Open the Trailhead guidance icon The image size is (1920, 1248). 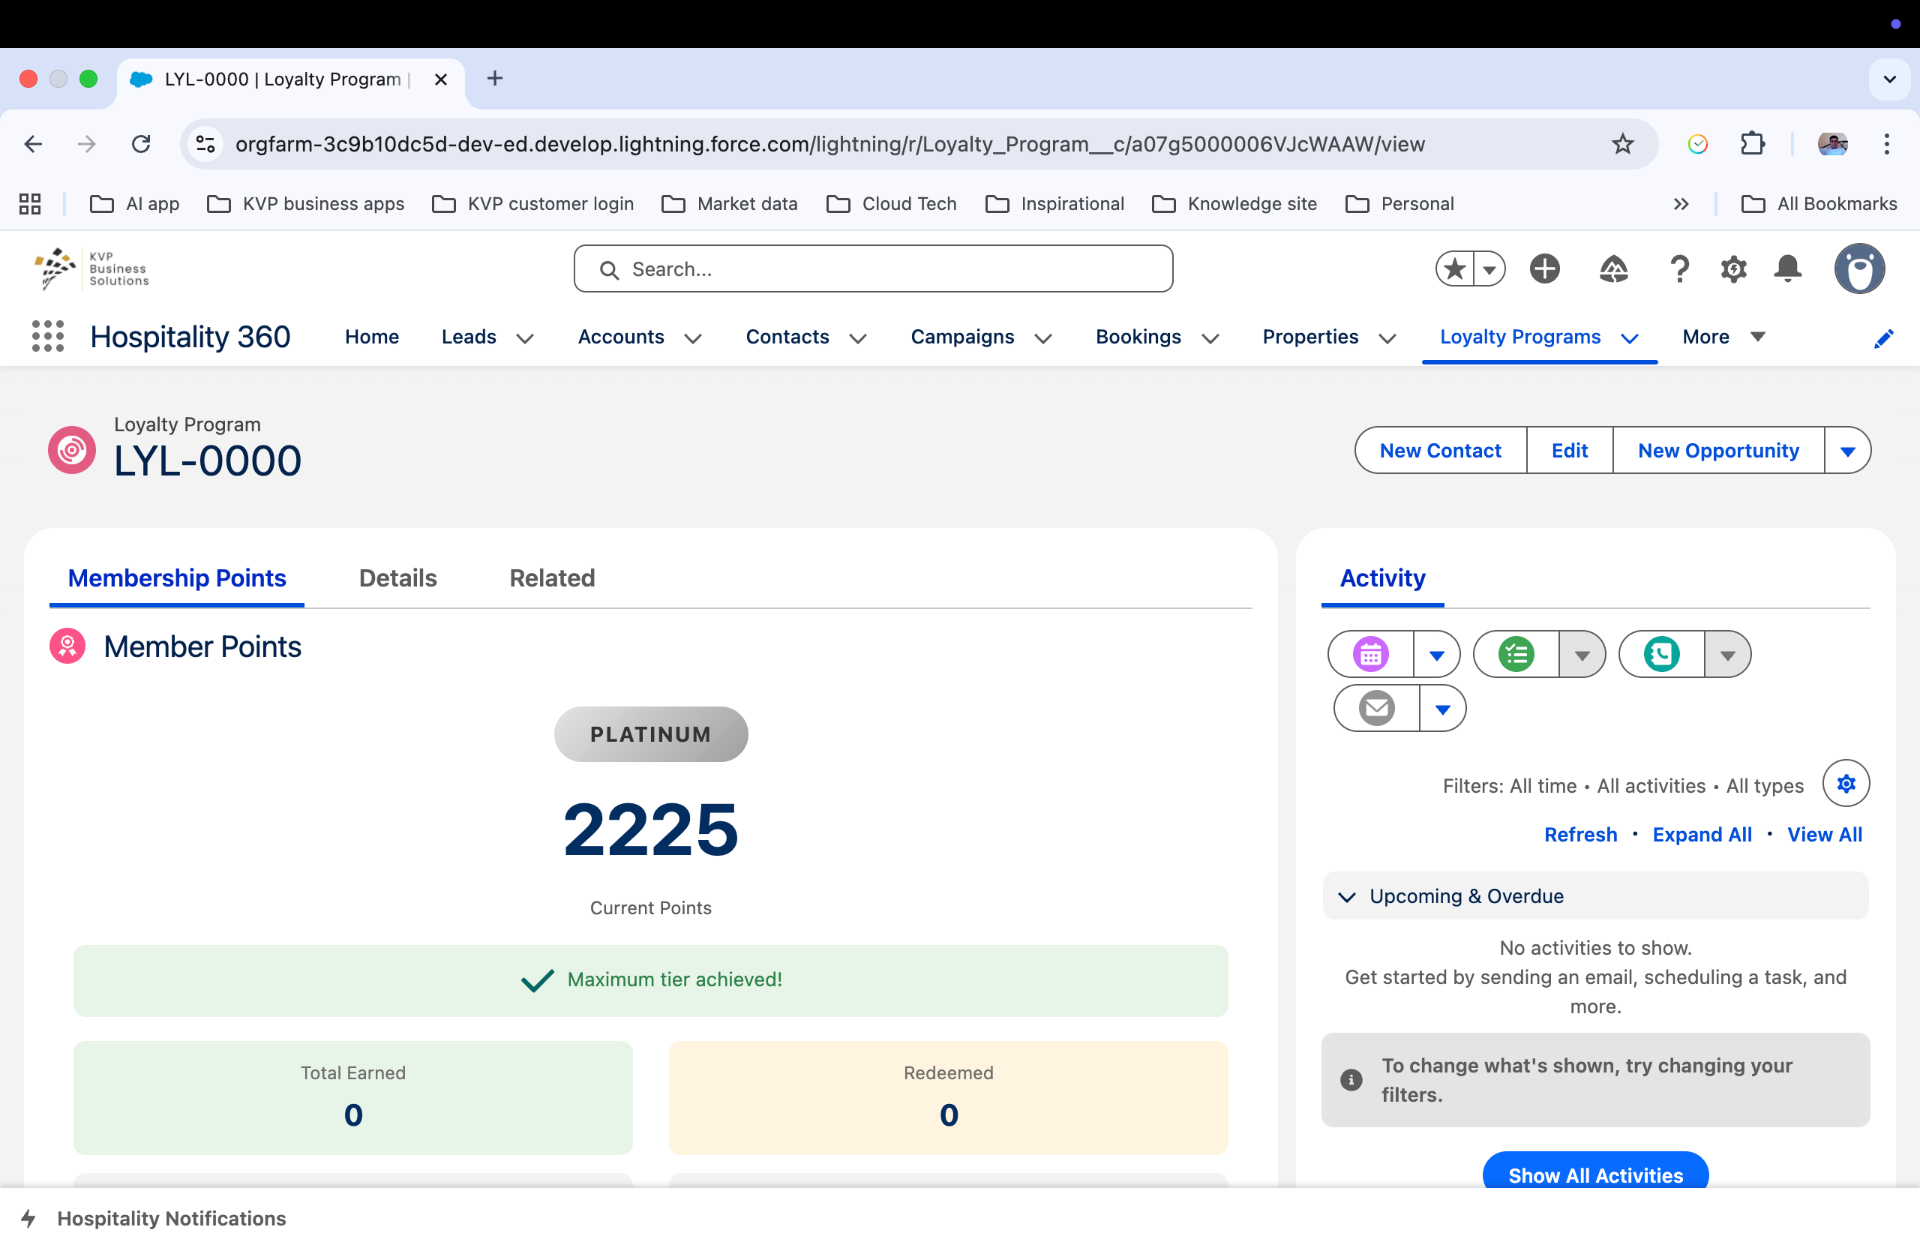[x=1613, y=269]
